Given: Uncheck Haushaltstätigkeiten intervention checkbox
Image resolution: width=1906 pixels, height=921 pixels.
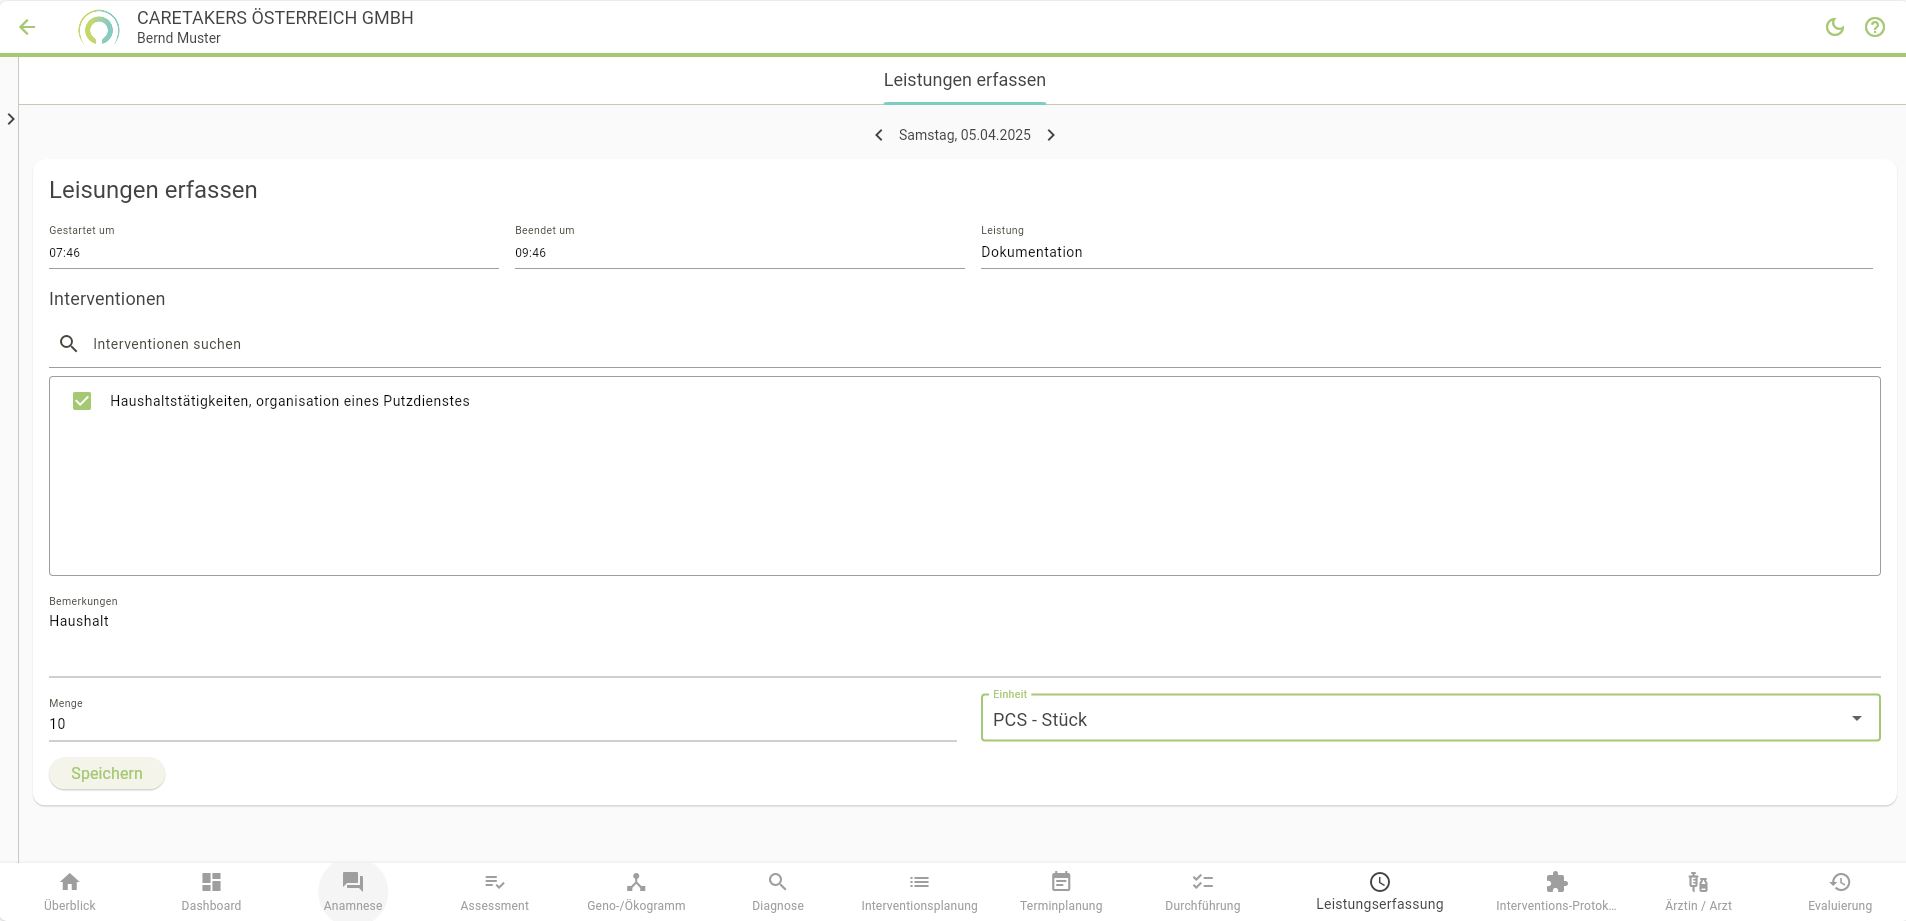Looking at the screenshot, I should click(82, 401).
